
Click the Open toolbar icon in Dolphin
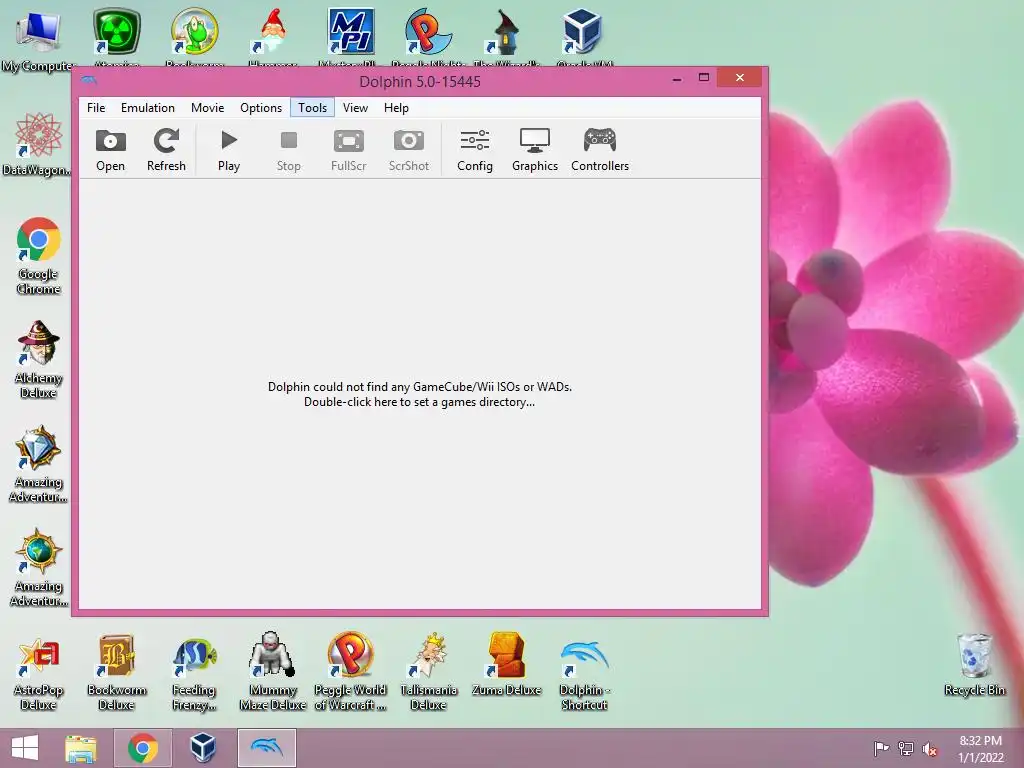[110, 150]
